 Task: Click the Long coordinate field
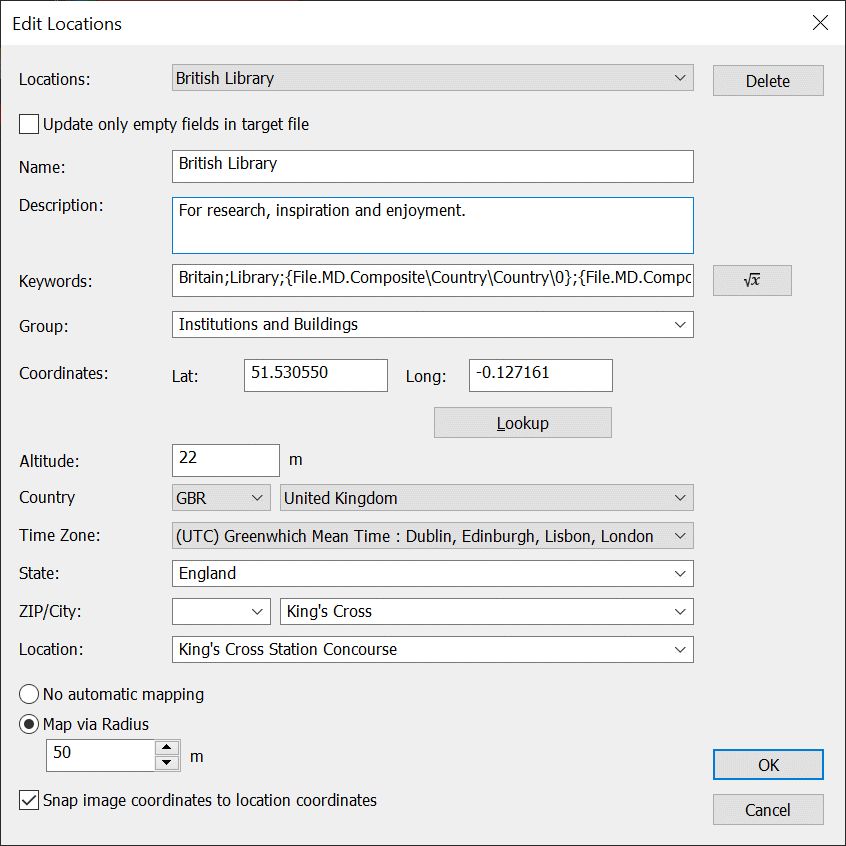click(x=541, y=376)
